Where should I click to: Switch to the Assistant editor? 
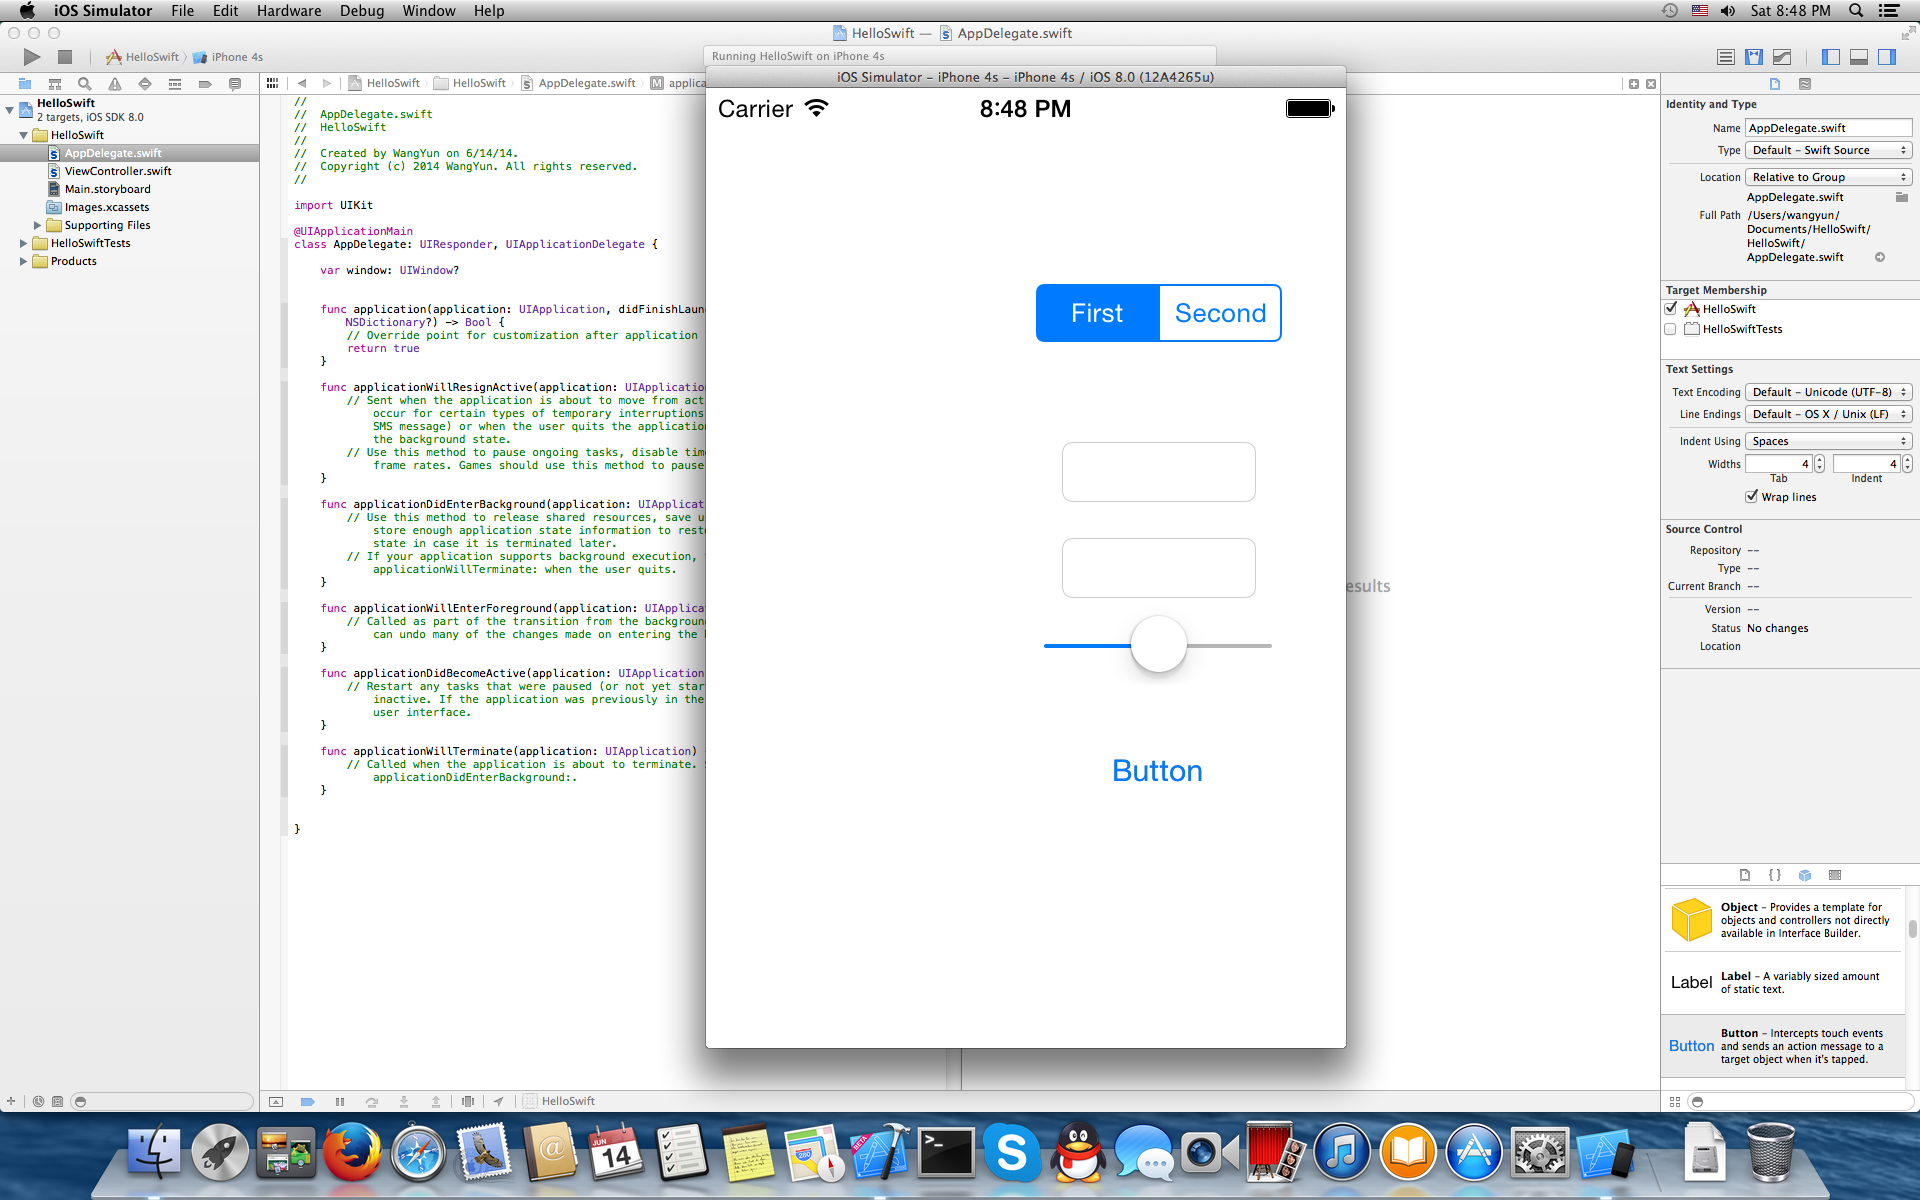[x=1754, y=57]
